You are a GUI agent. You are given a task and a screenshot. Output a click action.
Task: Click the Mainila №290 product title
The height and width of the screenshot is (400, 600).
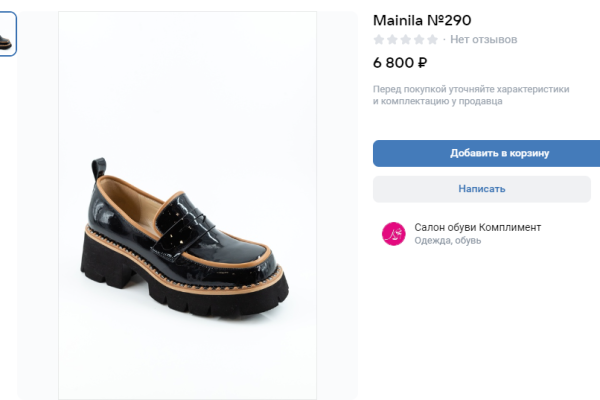click(422, 19)
